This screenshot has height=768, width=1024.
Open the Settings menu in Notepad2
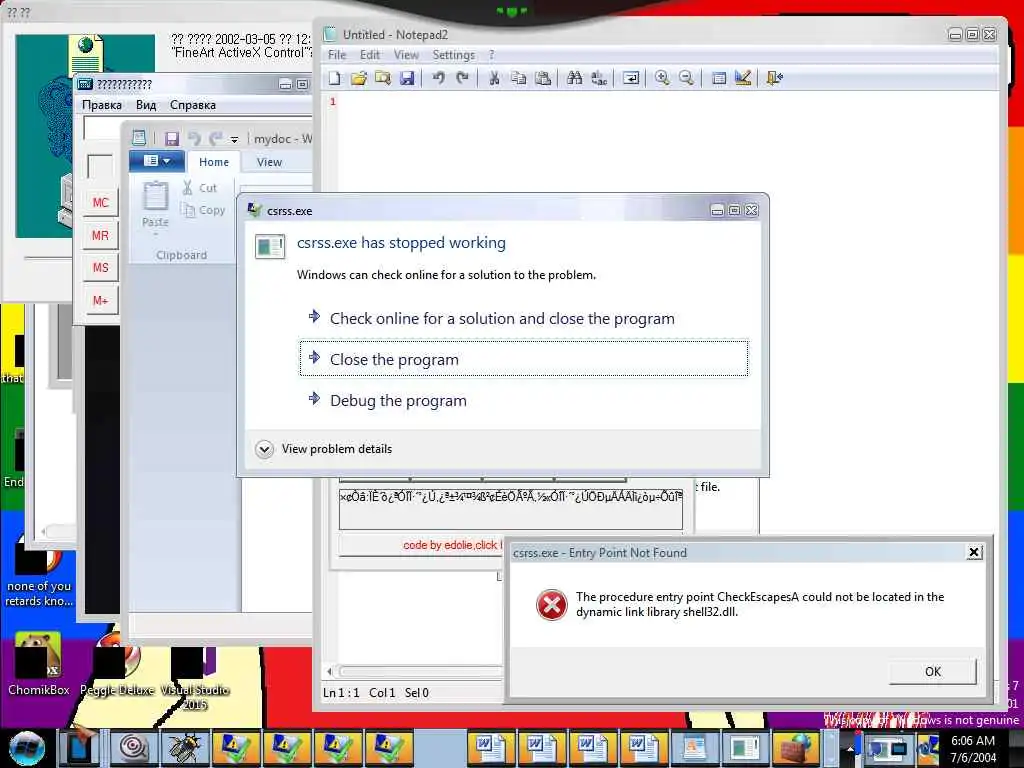(453, 55)
